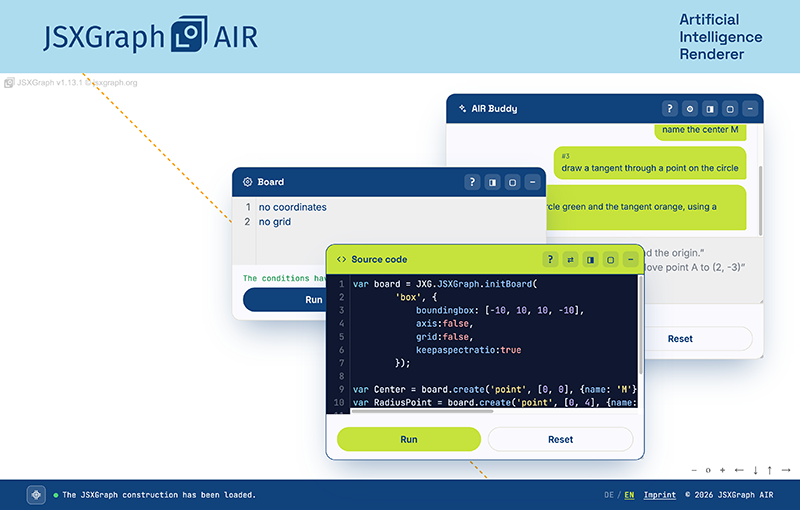Open help for the Board panel
Image resolution: width=800 pixels, height=510 pixels.
point(472,182)
